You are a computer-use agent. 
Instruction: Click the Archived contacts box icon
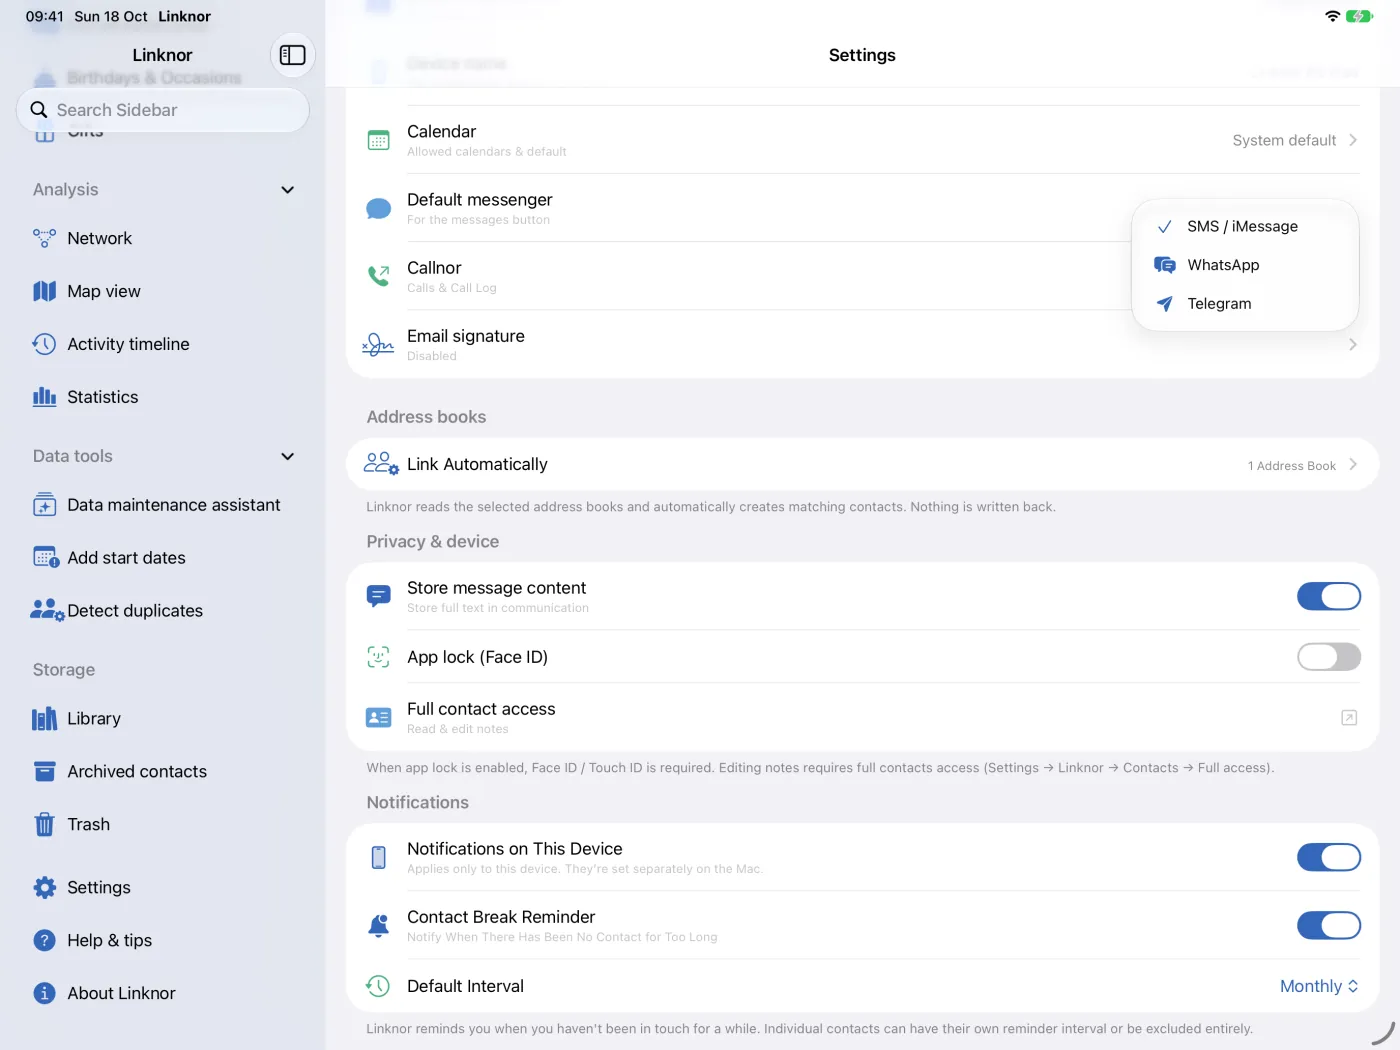point(44,771)
